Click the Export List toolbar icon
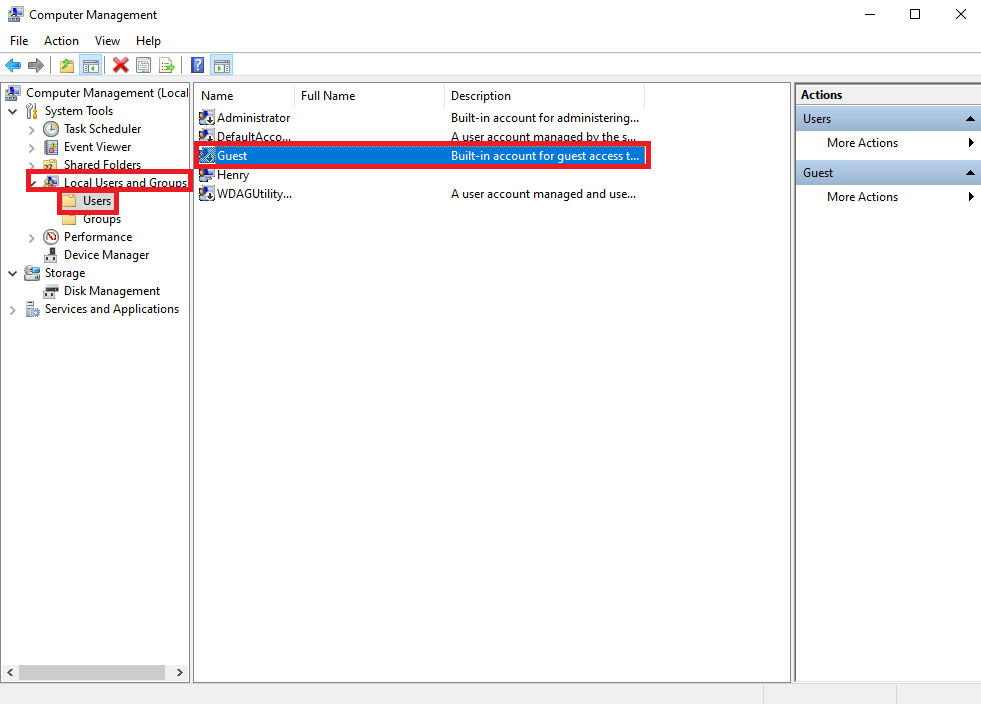This screenshot has width=981, height=704. pyautogui.click(x=167, y=65)
